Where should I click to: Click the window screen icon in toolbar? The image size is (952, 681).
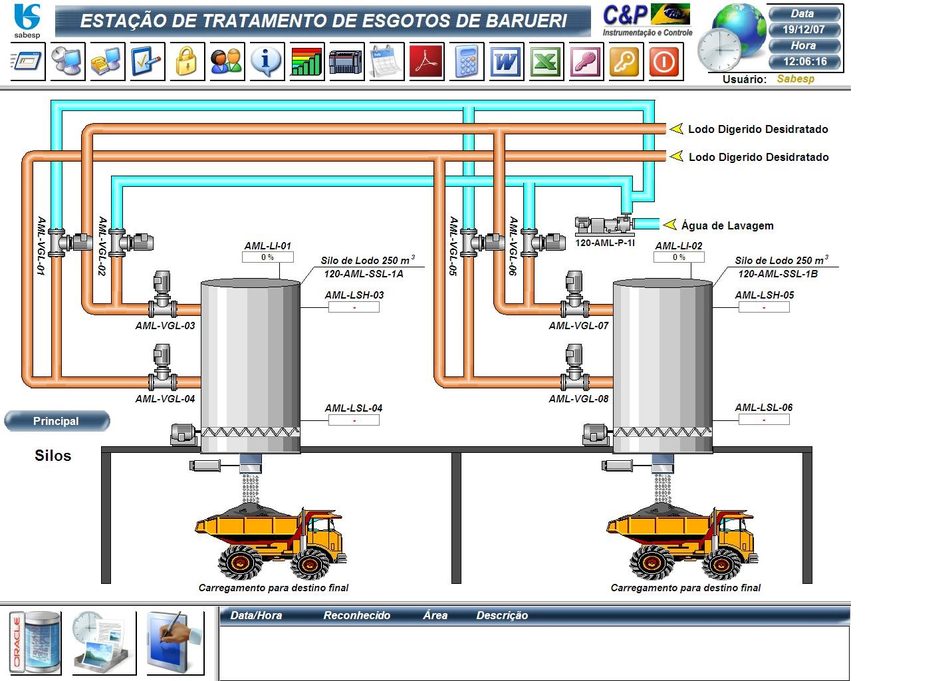(27, 62)
